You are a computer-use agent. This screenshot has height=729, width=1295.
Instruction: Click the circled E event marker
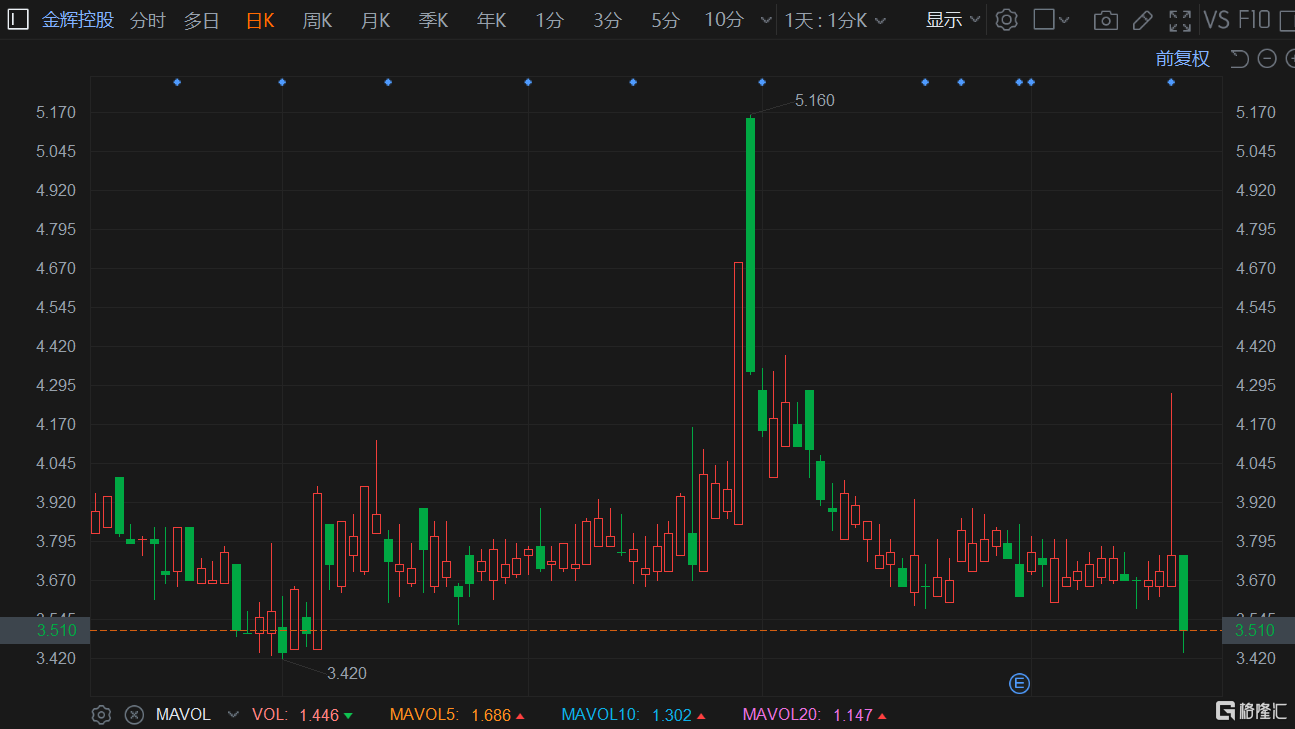click(1019, 684)
